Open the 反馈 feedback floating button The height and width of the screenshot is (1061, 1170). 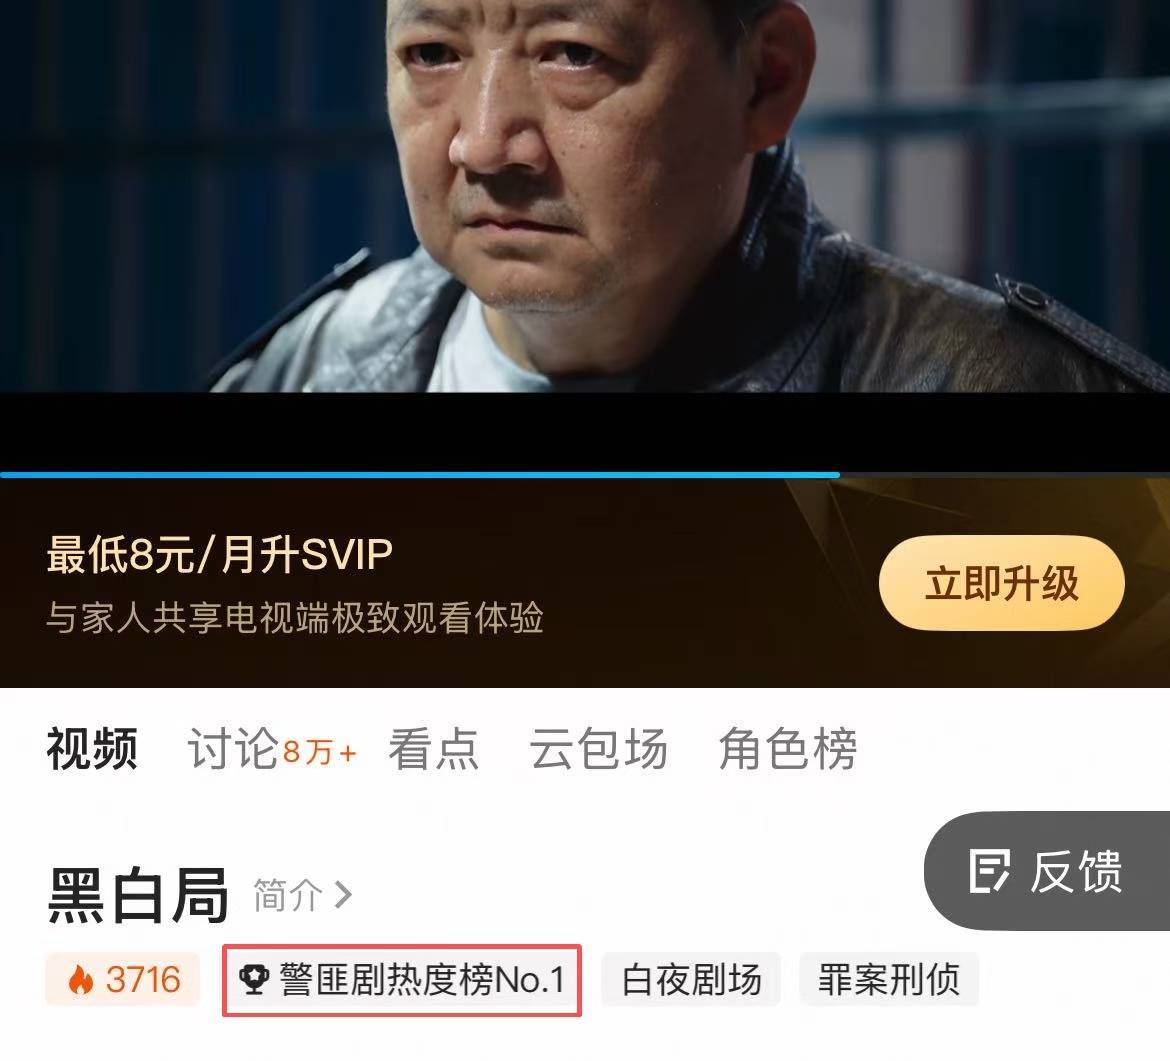1047,871
